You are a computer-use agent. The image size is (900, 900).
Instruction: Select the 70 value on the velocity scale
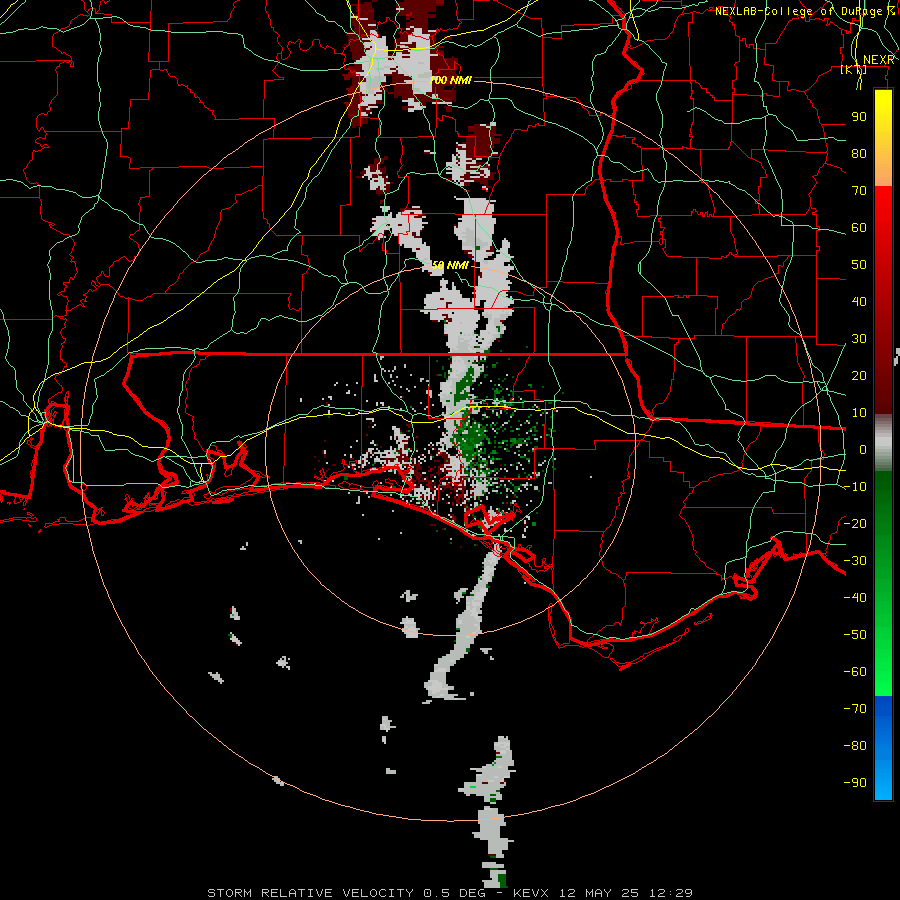pos(859,191)
